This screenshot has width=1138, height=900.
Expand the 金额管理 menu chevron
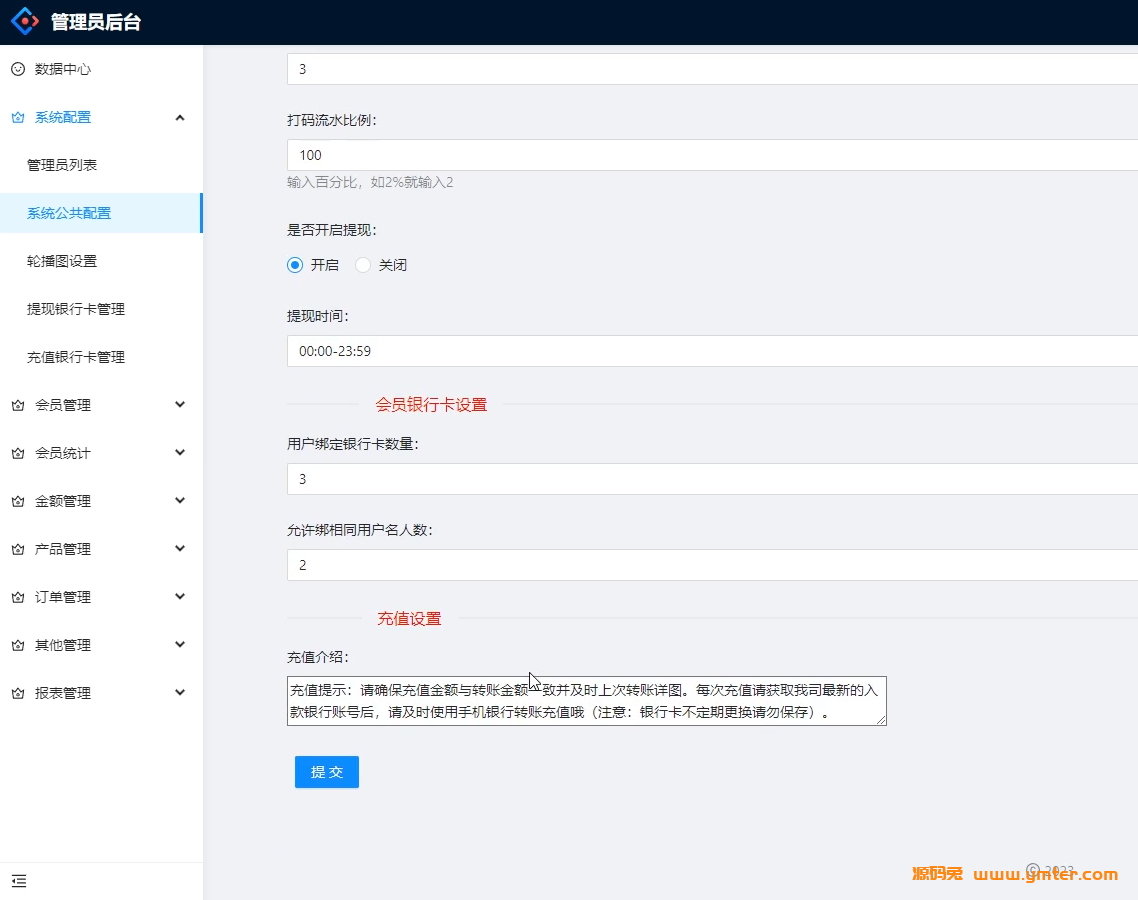[x=180, y=500]
